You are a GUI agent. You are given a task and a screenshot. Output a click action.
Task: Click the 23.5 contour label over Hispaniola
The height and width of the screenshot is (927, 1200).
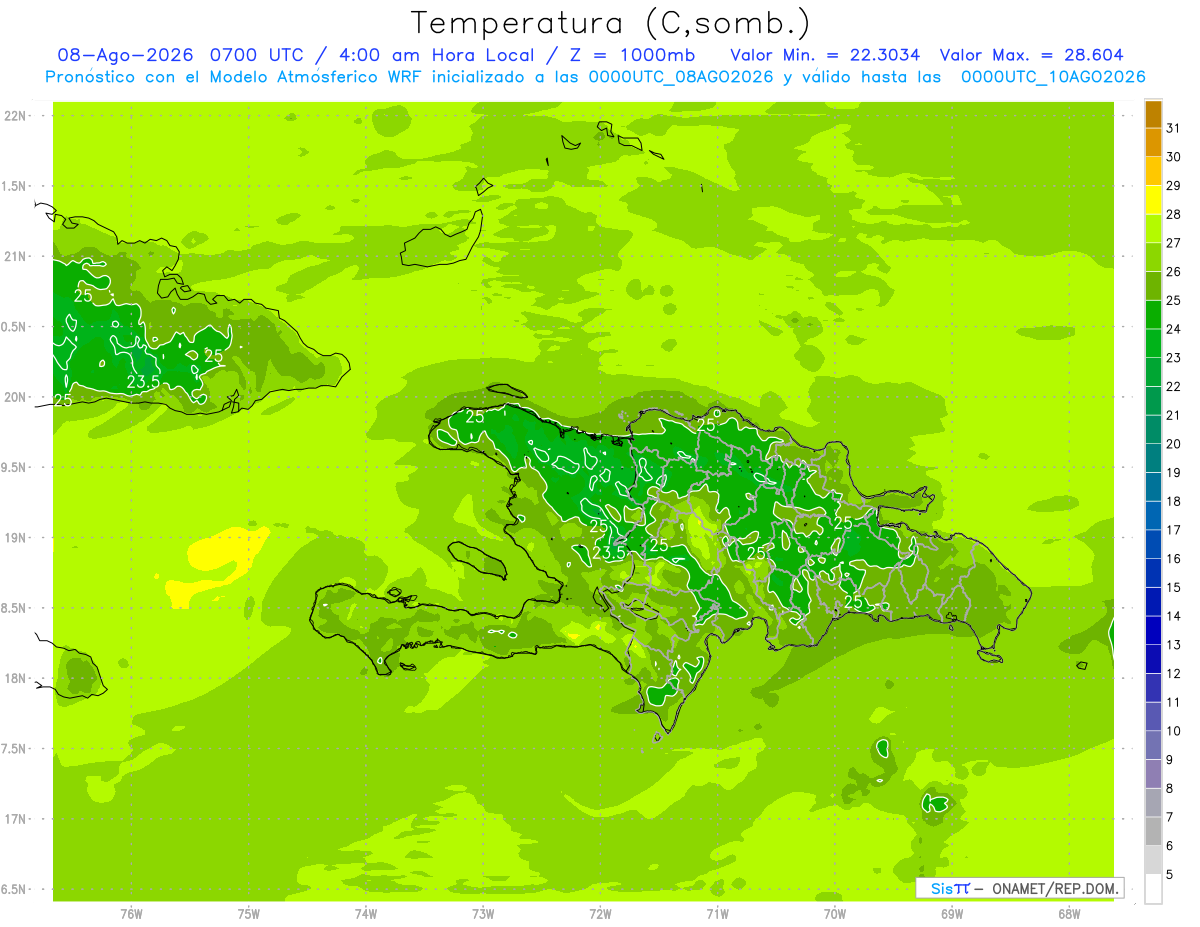(x=609, y=553)
